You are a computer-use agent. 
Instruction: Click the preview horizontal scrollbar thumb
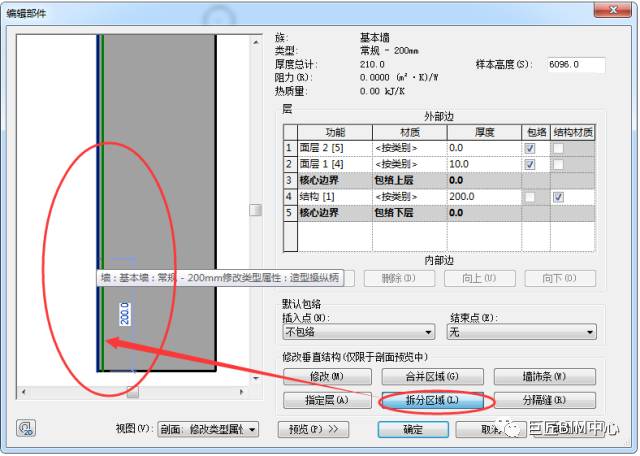133,392
